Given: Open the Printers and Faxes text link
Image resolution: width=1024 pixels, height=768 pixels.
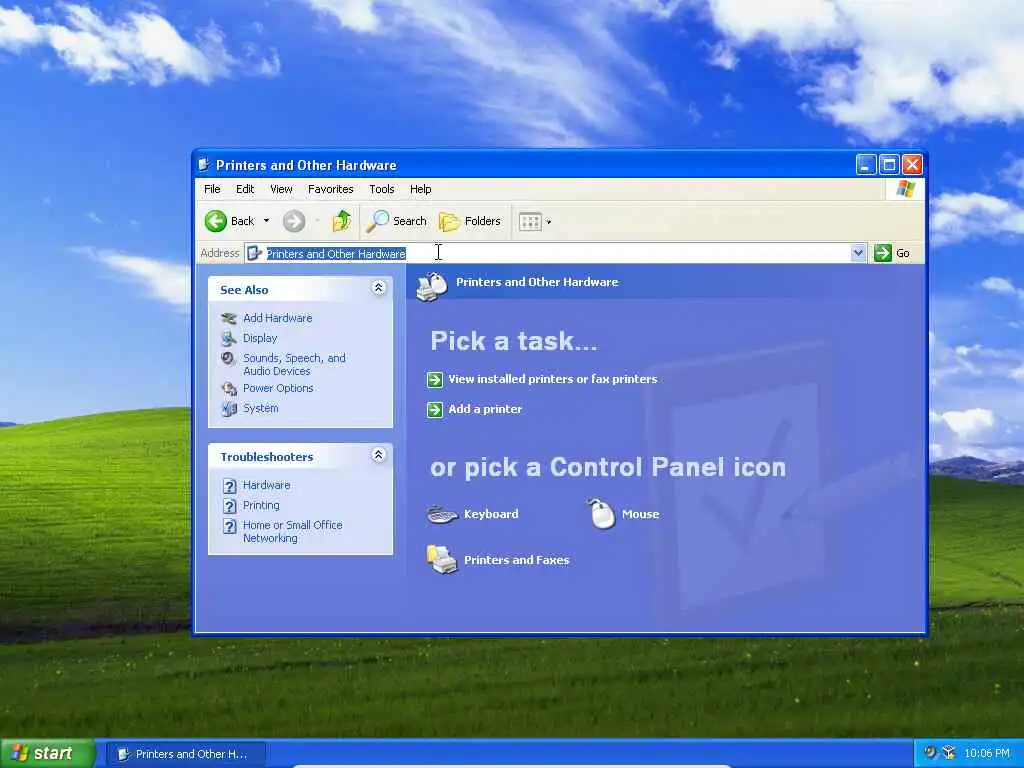Looking at the screenshot, I should [x=517, y=560].
